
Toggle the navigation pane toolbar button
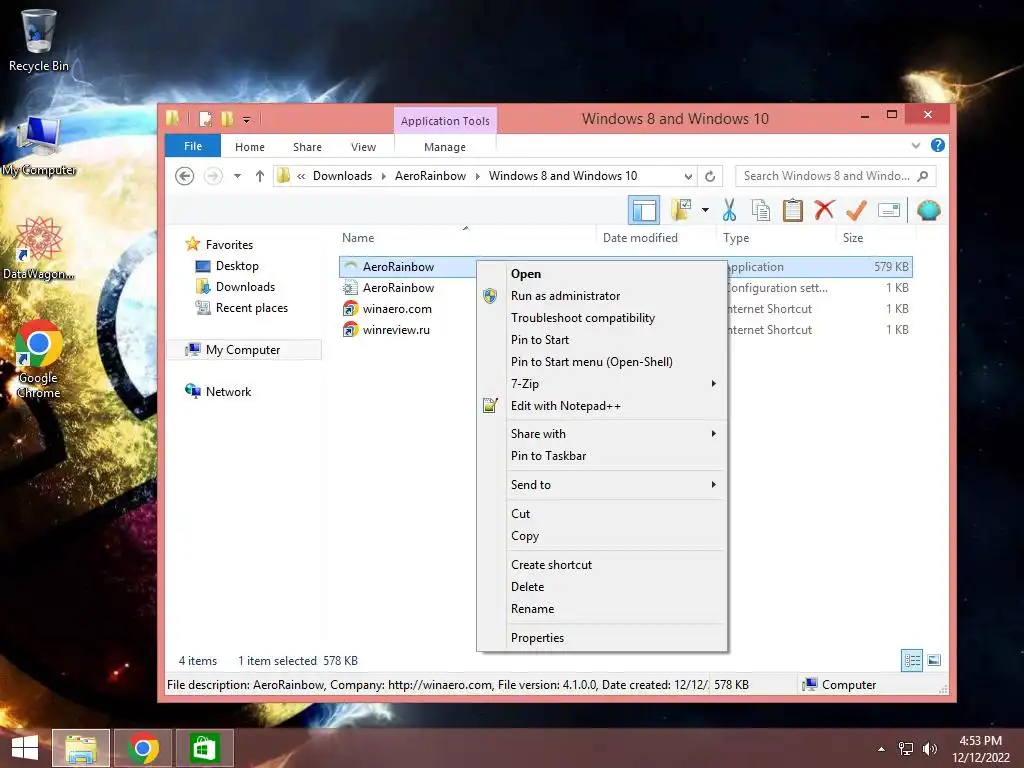[x=644, y=210]
